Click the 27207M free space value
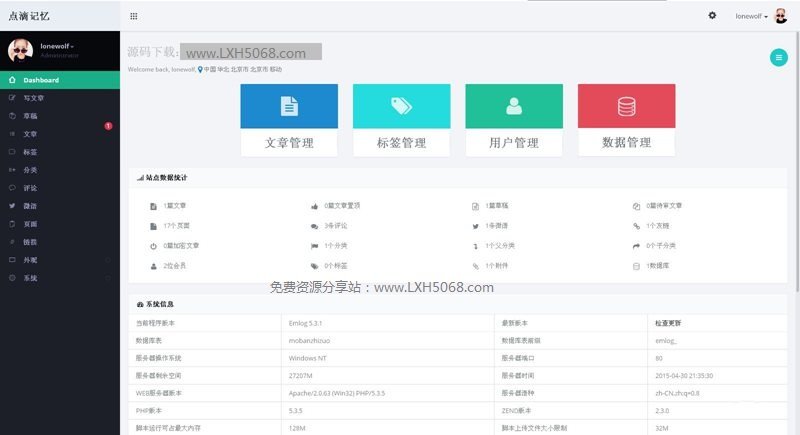The width and height of the screenshot is (800, 435). point(301,375)
